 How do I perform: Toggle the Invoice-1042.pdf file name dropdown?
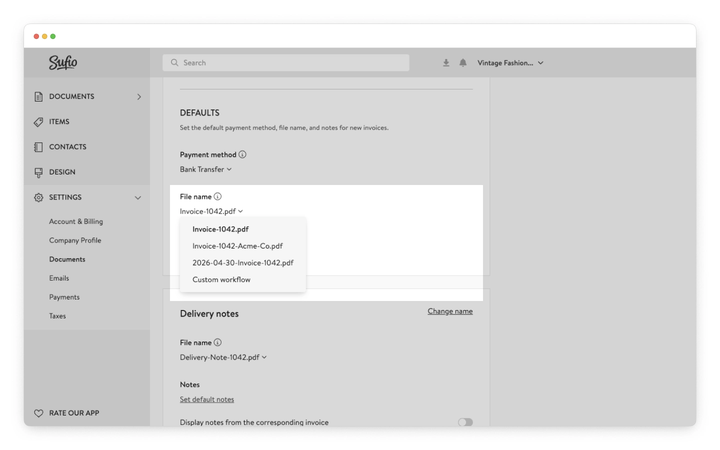point(211,211)
